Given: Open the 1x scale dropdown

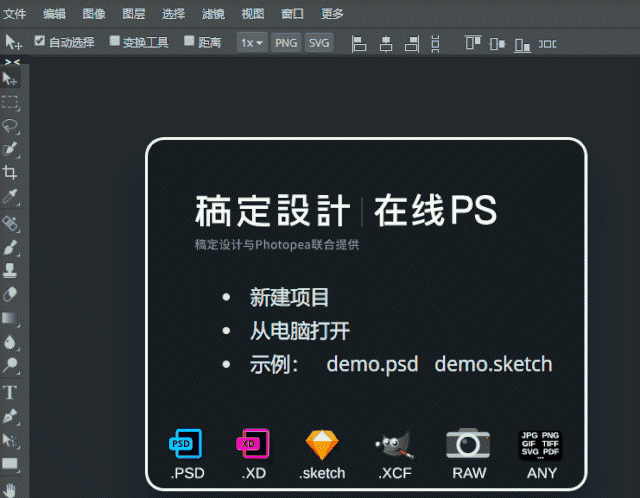Looking at the screenshot, I should click(252, 42).
